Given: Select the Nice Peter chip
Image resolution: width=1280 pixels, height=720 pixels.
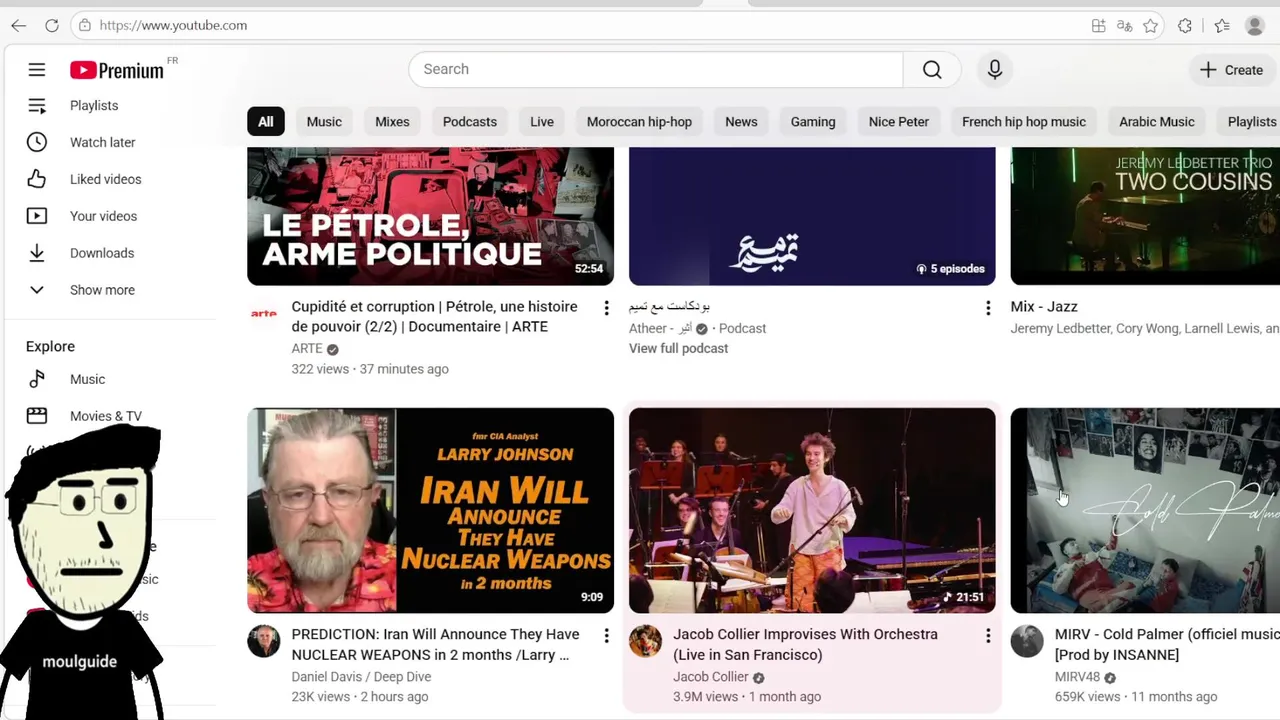Looking at the screenshot, I should 899,122.
